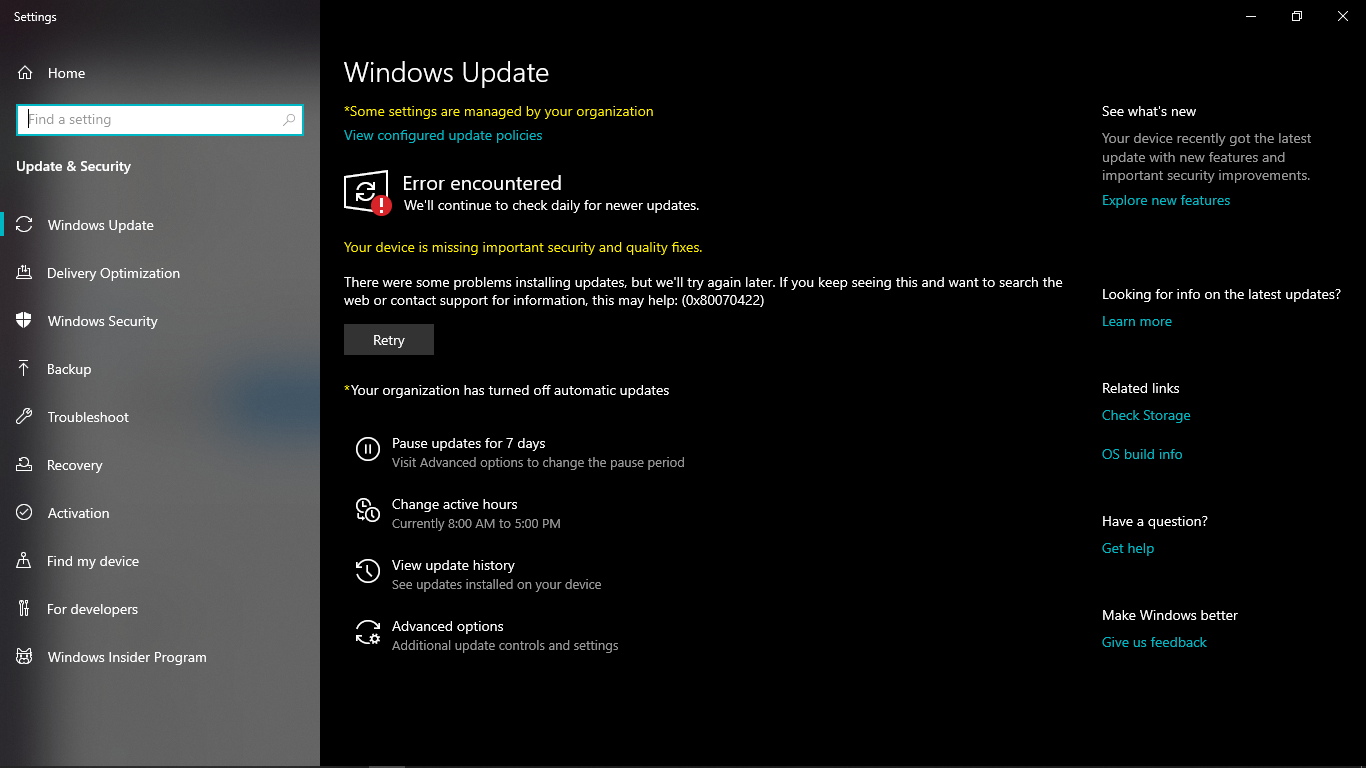Click the Error encountered heading
This screenshot has height=768, width=1366.
click(482, 183)
